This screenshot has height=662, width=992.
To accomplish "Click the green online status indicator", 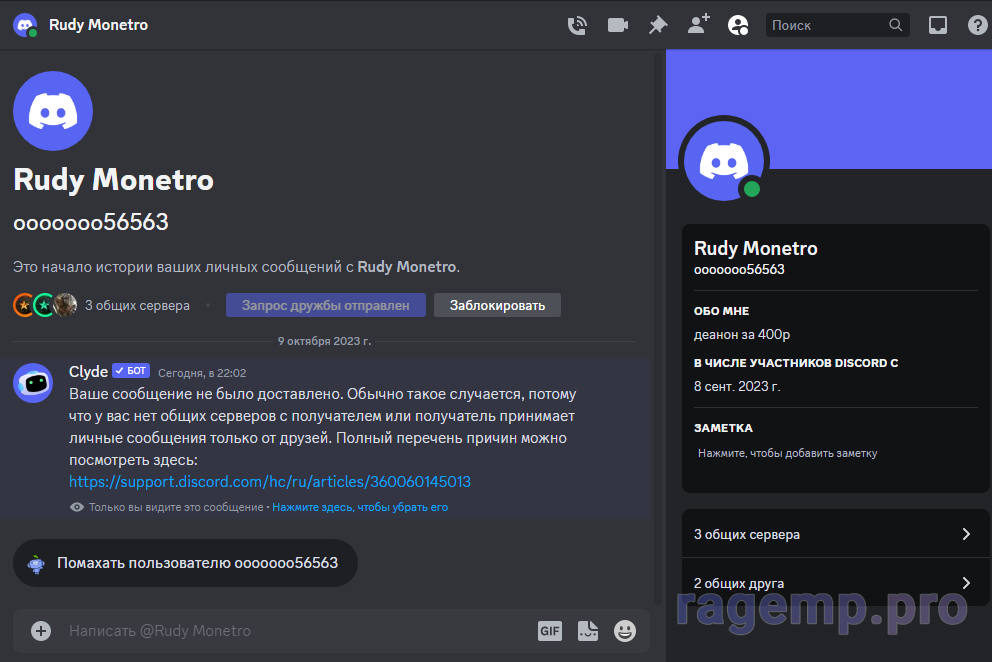I will 752,189.
